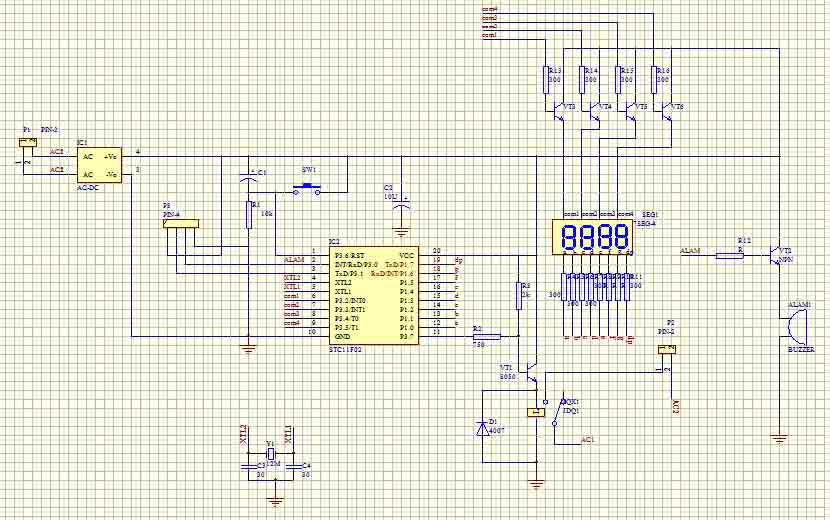Select the SW1 pushbutton switch
The width and height of the screenshot is (830, 520).
[307, 189]
